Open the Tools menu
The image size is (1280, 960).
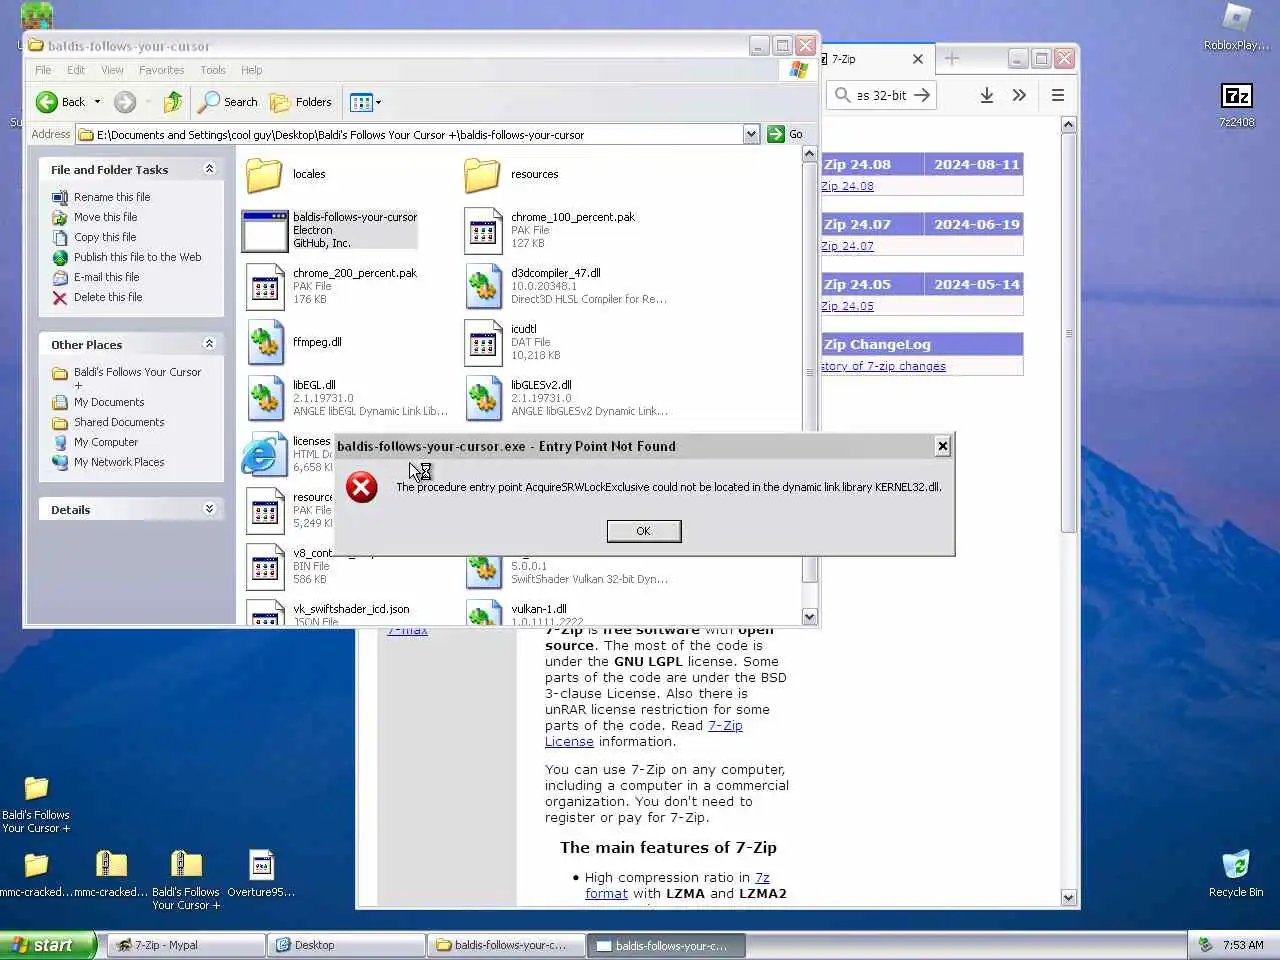213,70
